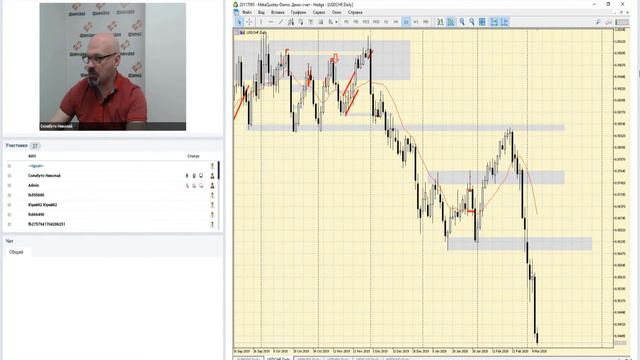Tick the checkbox of the fourth participant row
640x360 pixels.
pyautogui.click(x=9, y=195)
